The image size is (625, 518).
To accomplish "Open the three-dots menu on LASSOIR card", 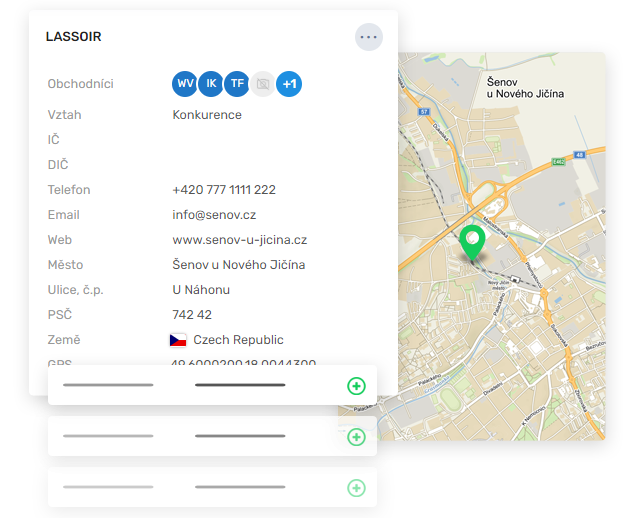I will tap(369, 37).
